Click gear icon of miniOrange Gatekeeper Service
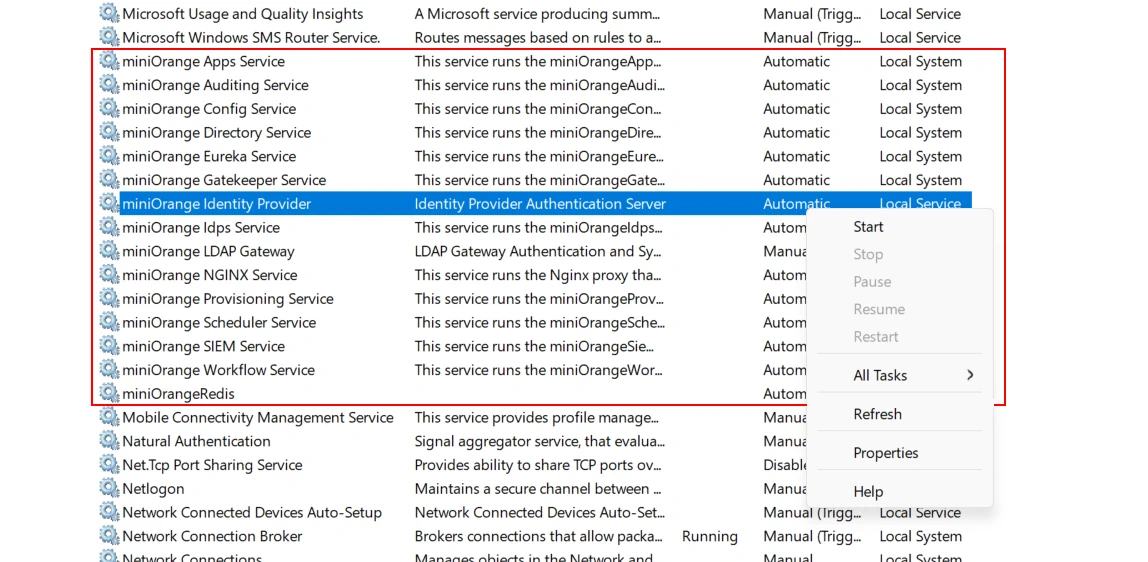 point(109,179)
